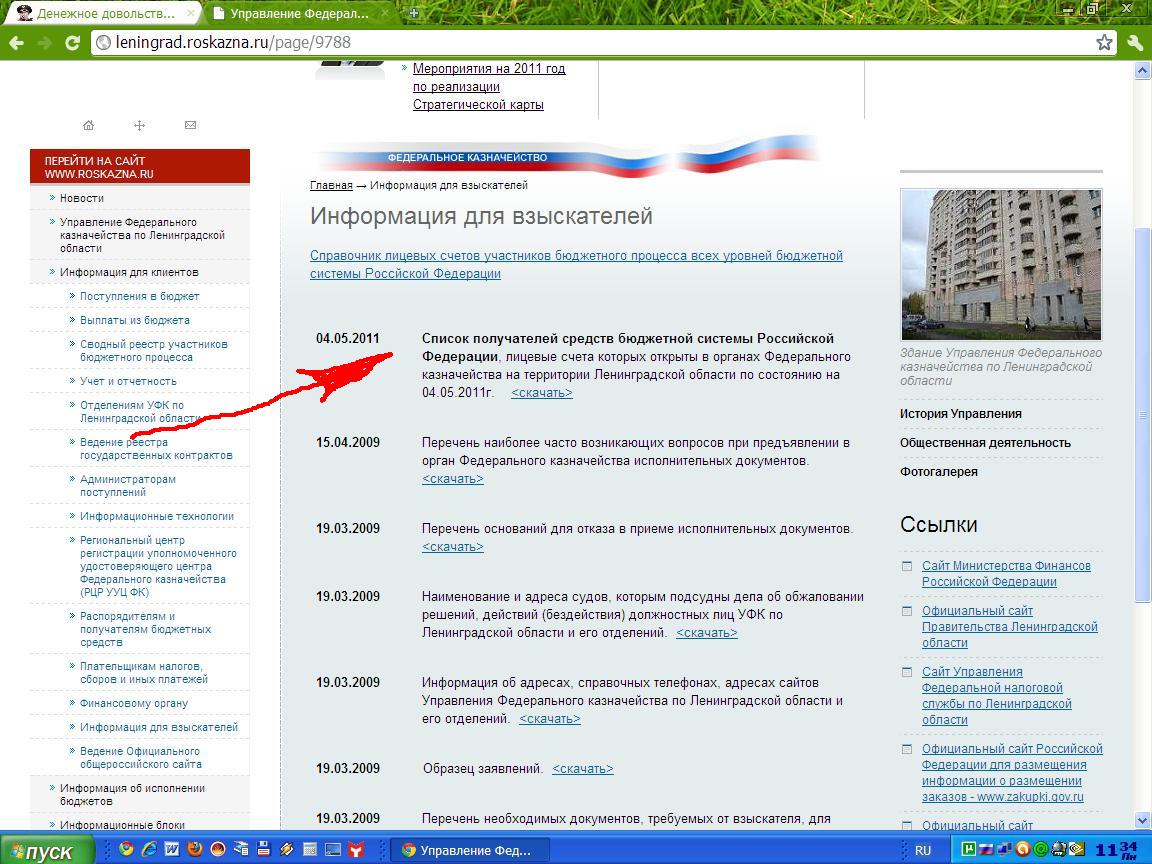The width and height of the screenshot is (1152, 864).
Task: Open the Chrome wrench settings menu
Action: pyautogui.click(x=1135, y=43)
